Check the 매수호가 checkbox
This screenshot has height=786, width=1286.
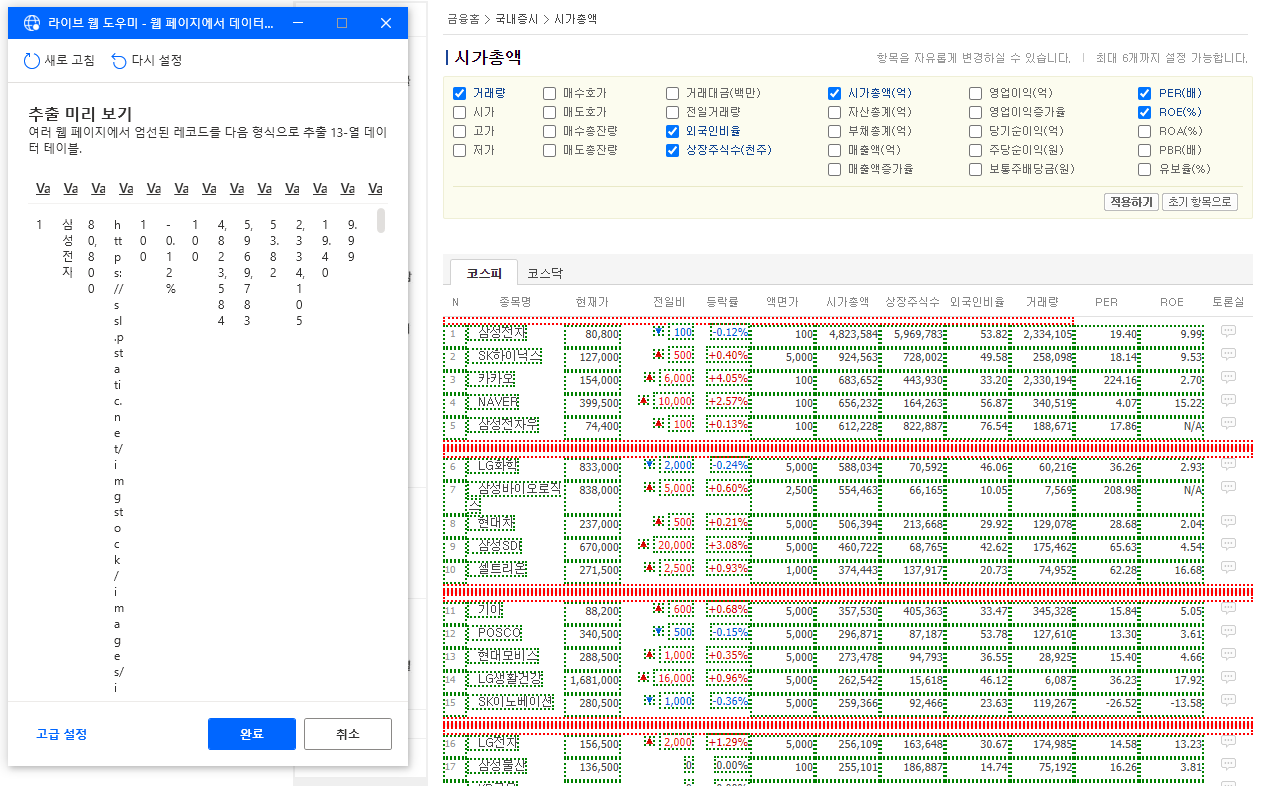[x=550, y=93]
